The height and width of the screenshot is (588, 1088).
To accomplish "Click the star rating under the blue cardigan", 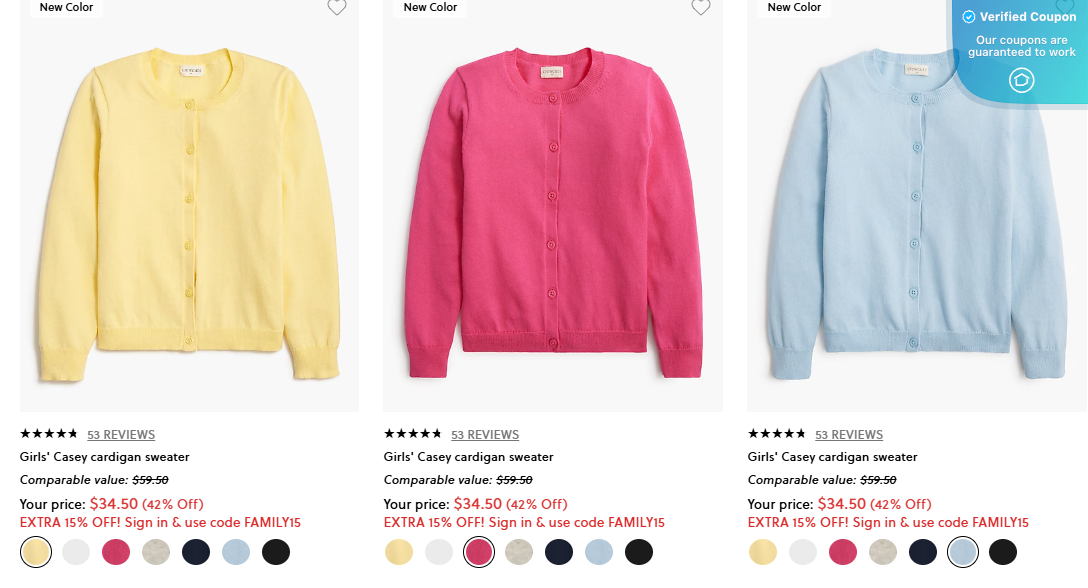I will tap(775, 434).
